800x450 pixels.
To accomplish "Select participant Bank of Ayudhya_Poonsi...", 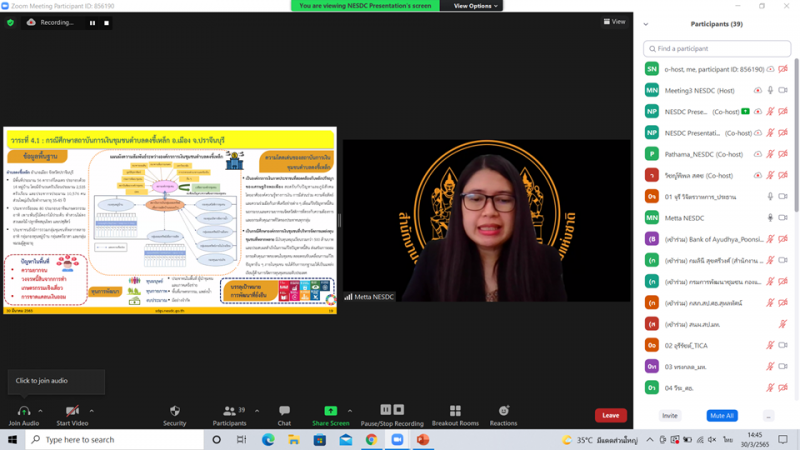I will point(717,239).
